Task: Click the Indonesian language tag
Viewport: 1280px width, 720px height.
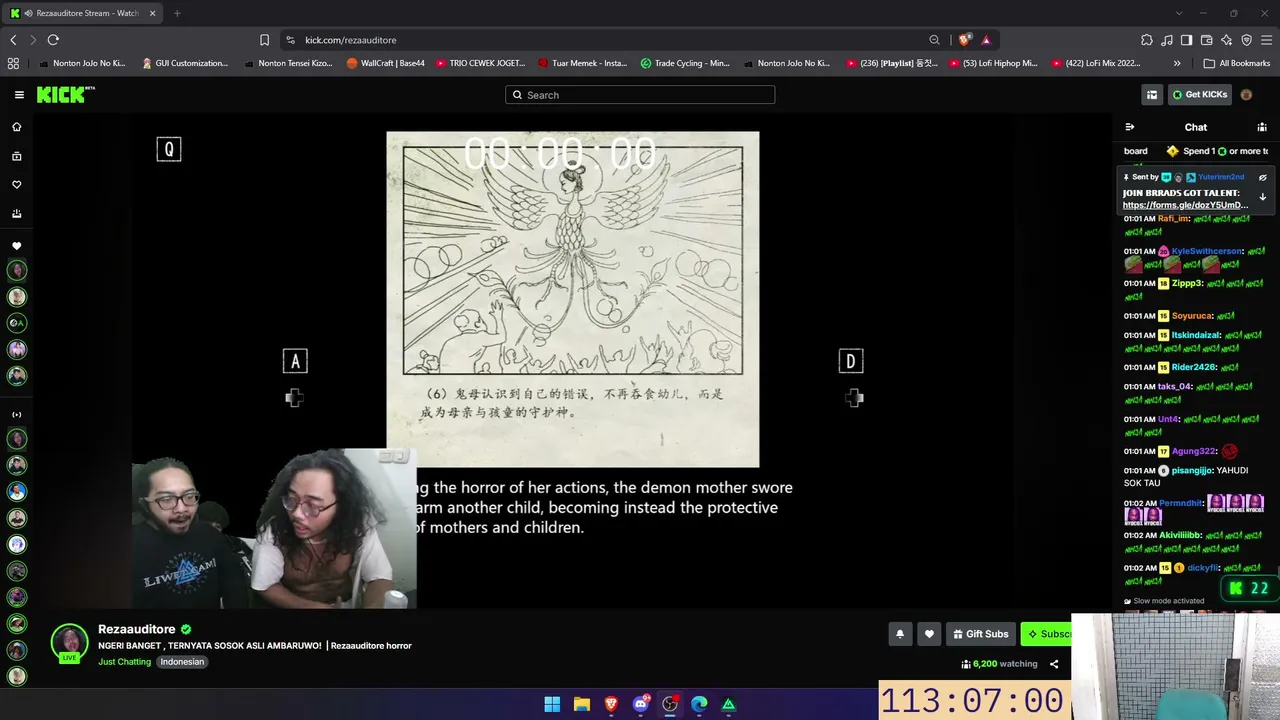Action: click(182, 662)
